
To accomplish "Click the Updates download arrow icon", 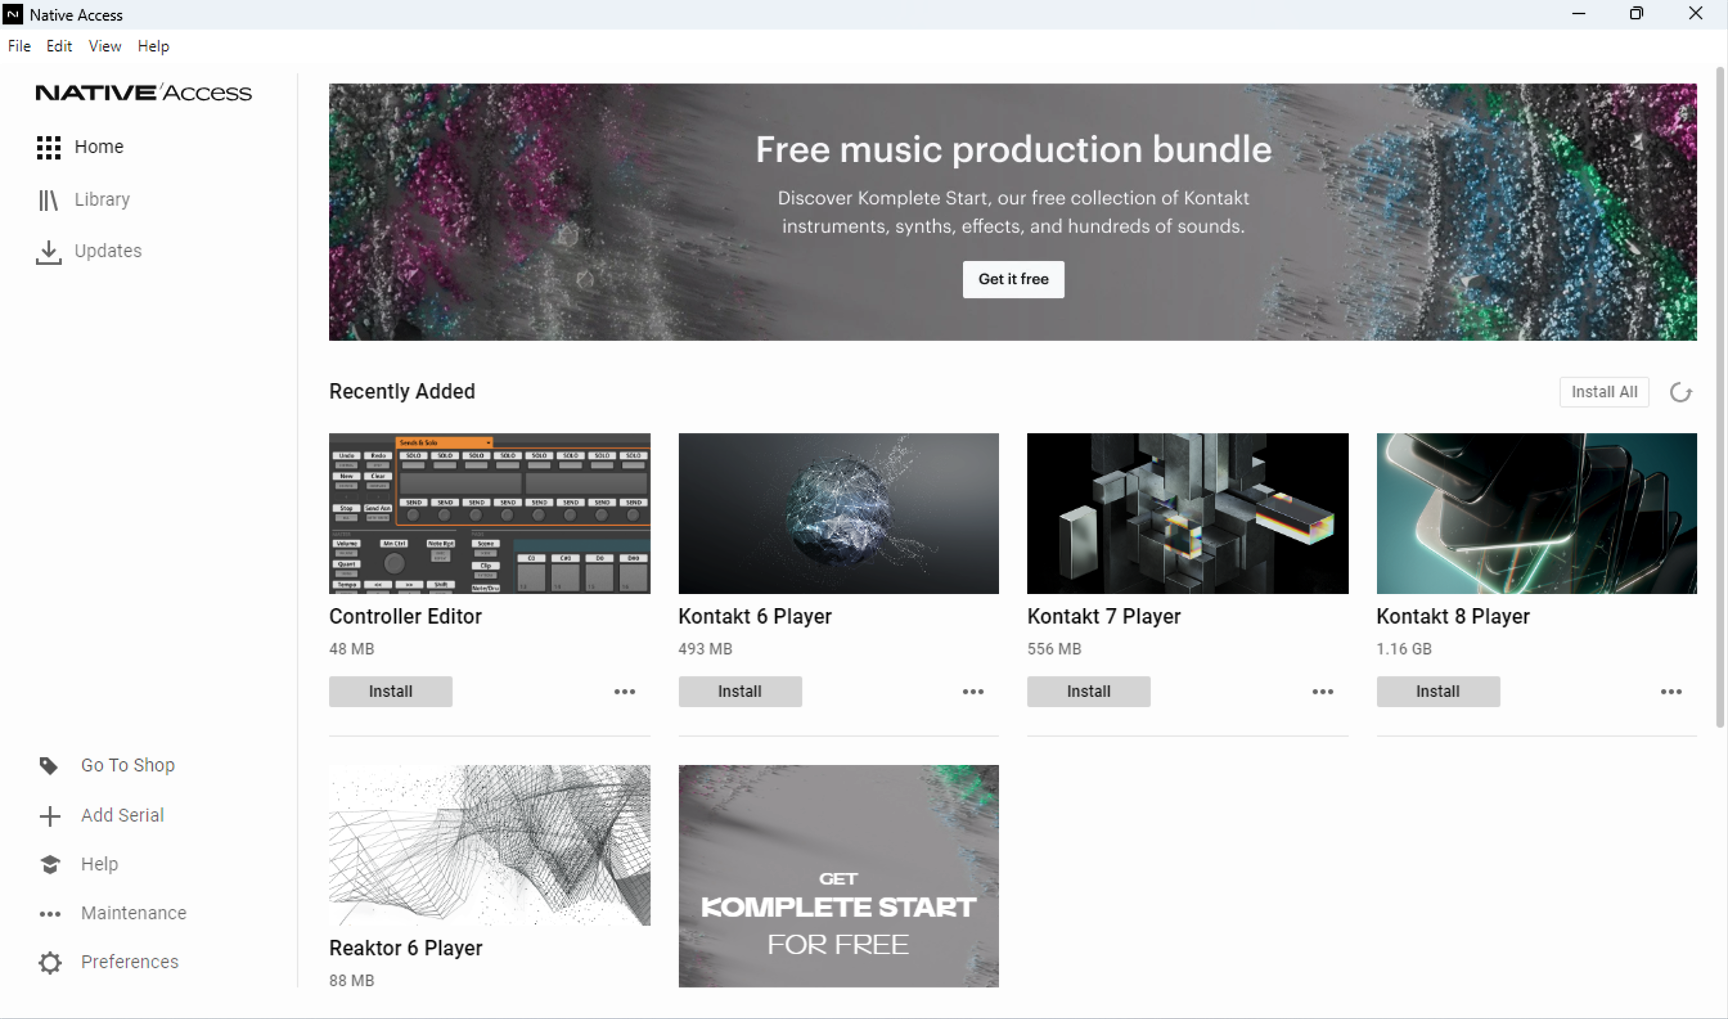I will (48, 252).
